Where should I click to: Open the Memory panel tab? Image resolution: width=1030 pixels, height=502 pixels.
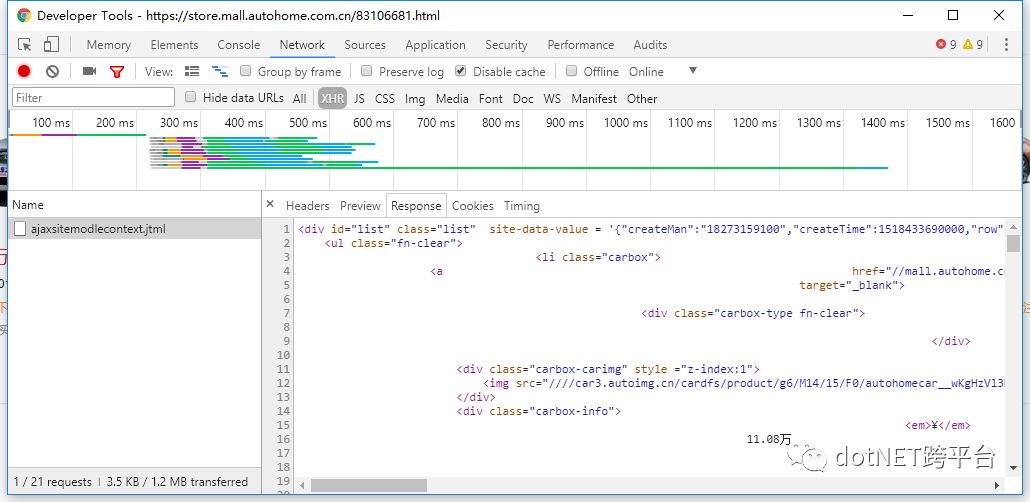(x=108, y=45)
